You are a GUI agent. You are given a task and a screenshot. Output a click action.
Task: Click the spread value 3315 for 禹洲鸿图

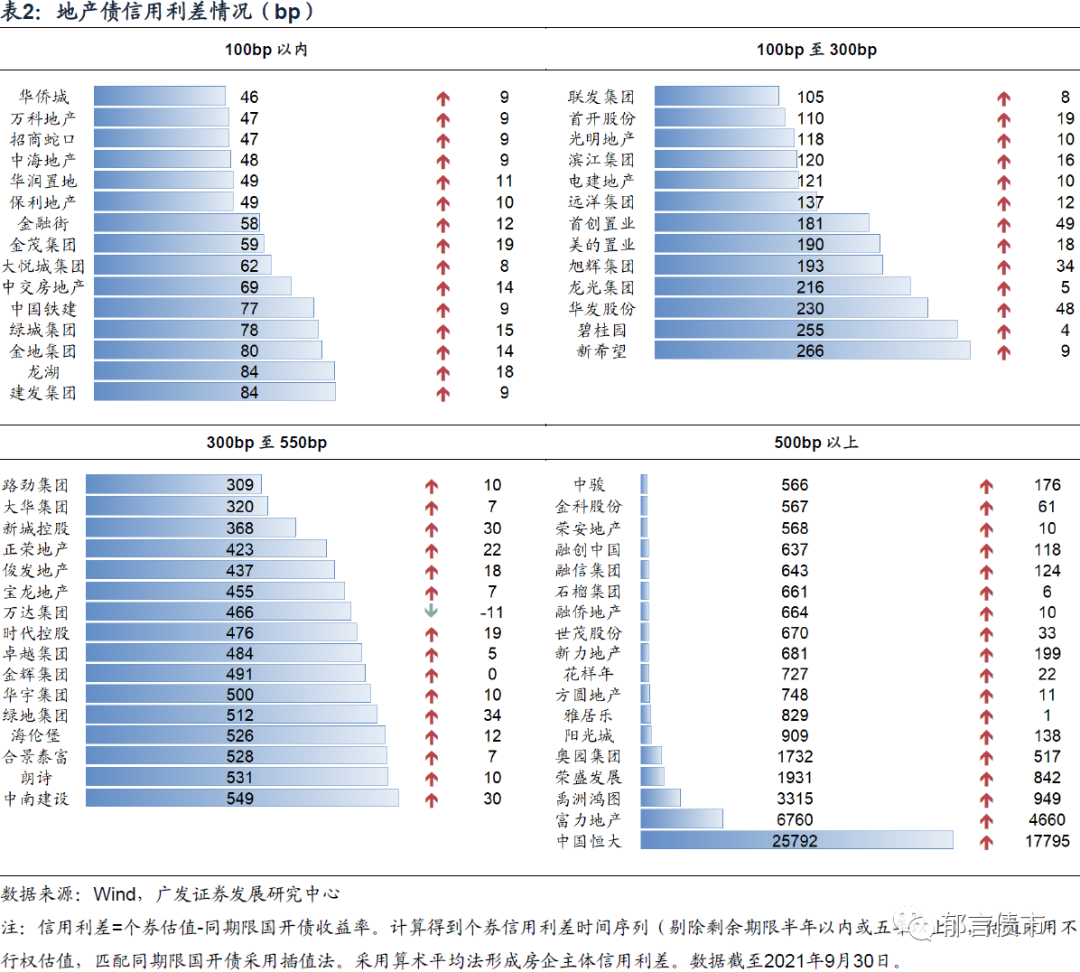tap(795, 799)
